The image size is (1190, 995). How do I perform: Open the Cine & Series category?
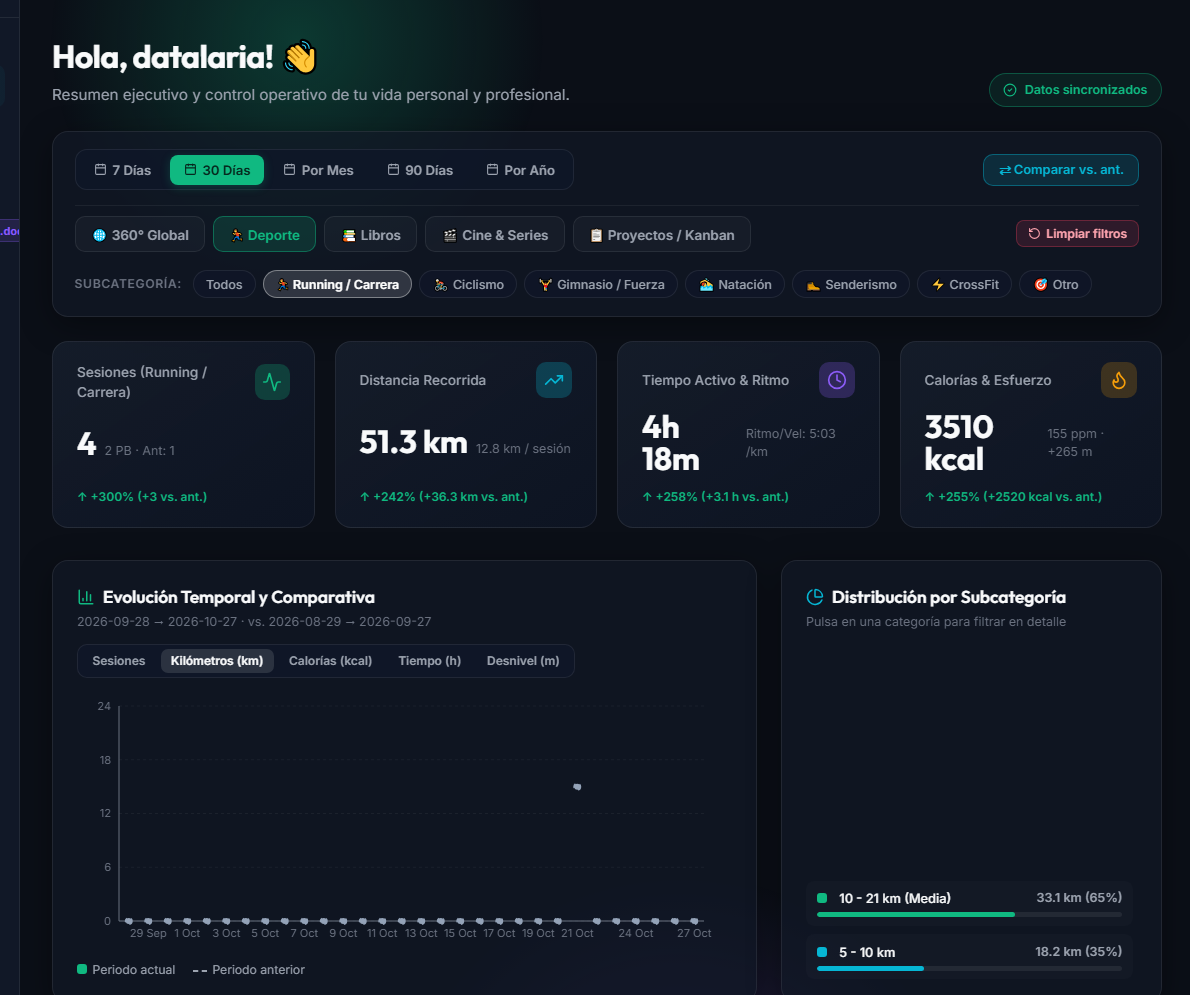[x=495, y=235]
